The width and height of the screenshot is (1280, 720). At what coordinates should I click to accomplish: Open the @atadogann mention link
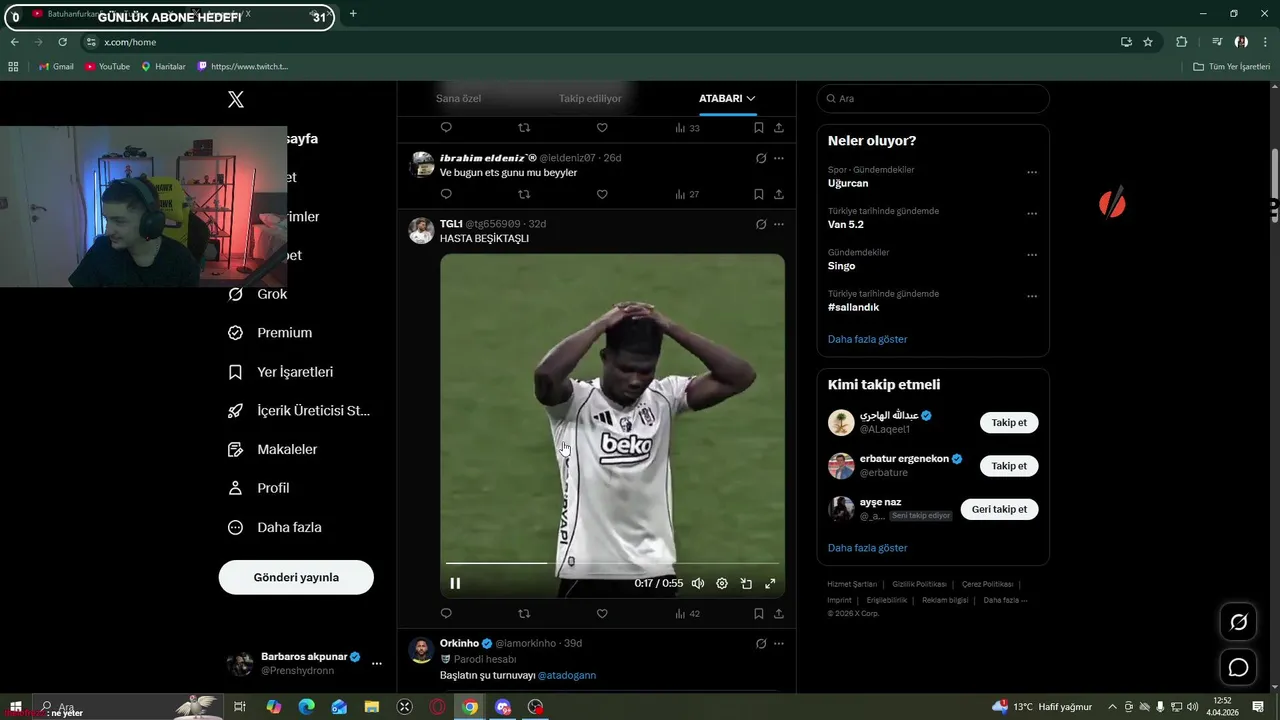pyautogui.click(x=567, y=675)
